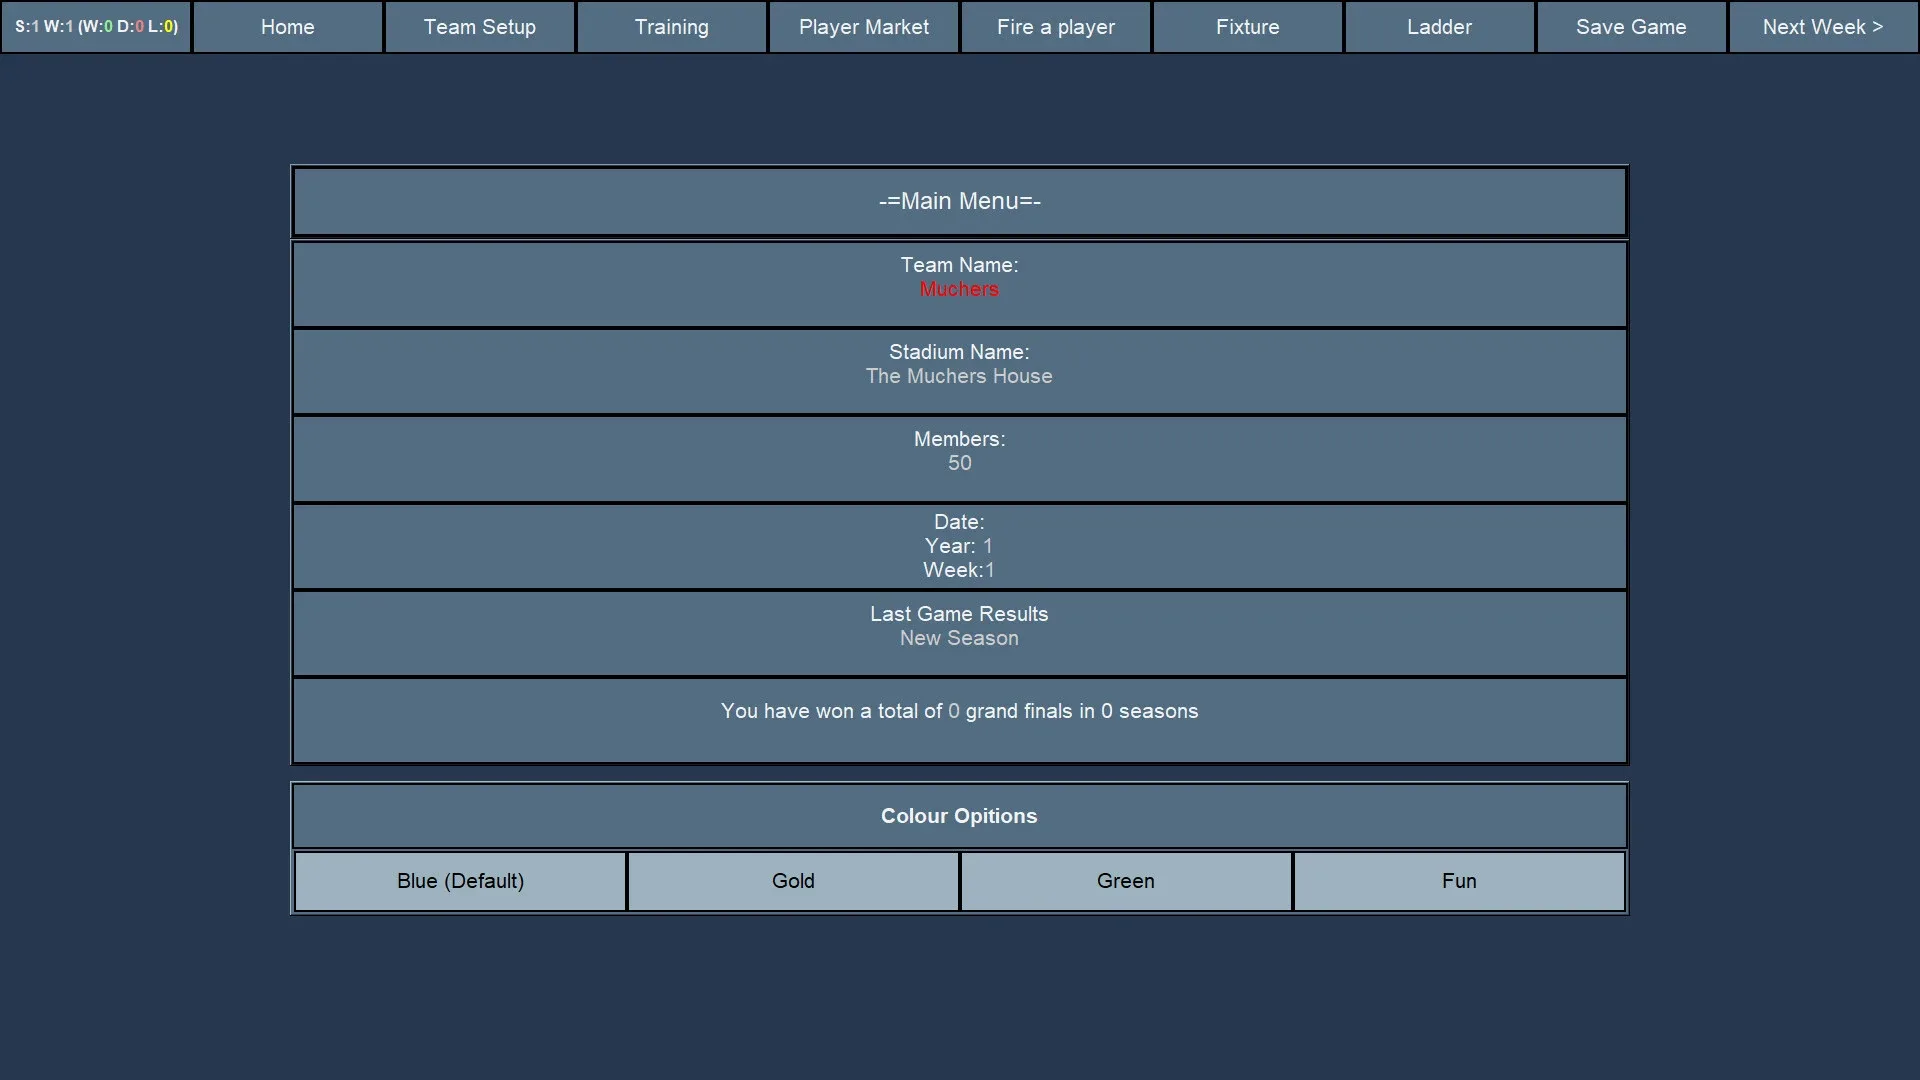This screenshot has height=1080, width=1920.
Task: Click the Colour Opitions header
Action: (959, 816)
